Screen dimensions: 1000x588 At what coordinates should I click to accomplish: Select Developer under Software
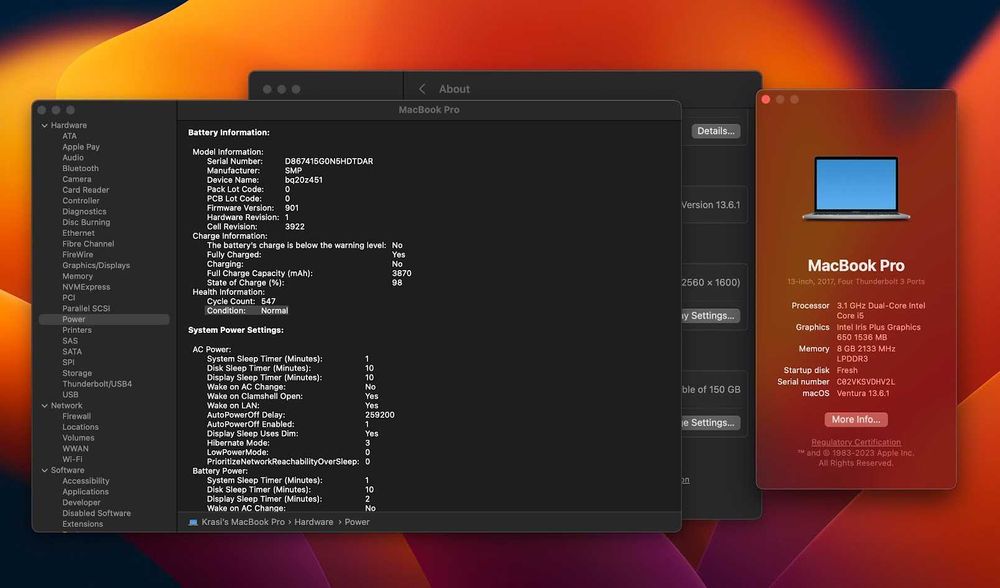[81, 503]
